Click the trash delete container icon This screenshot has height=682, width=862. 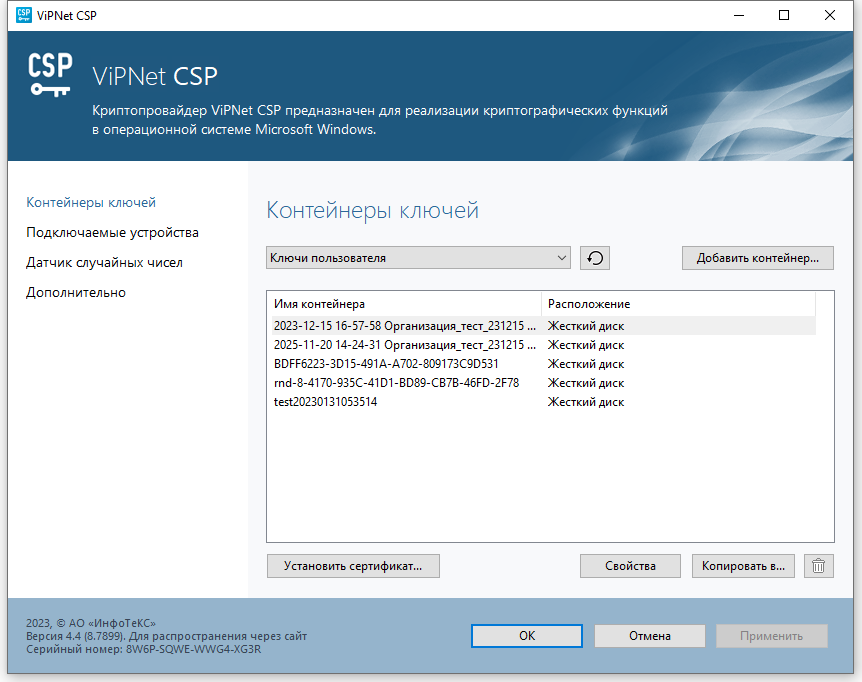click(819, 566)
